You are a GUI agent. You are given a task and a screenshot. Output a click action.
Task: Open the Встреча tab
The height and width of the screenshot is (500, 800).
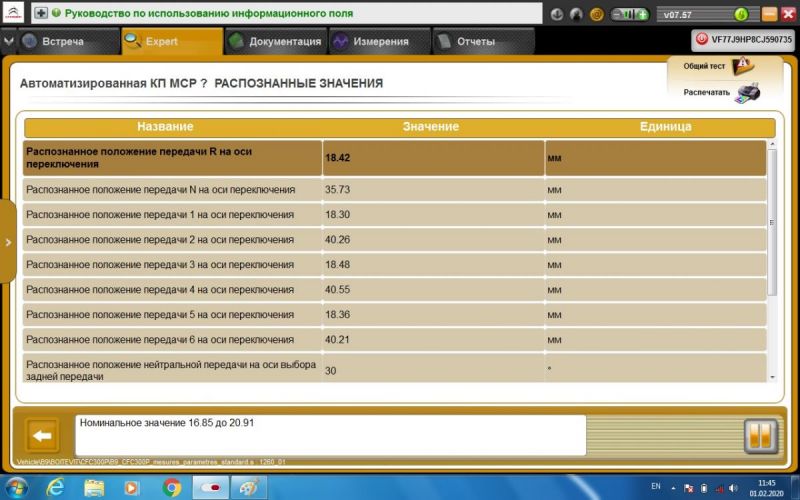(62, 42)
